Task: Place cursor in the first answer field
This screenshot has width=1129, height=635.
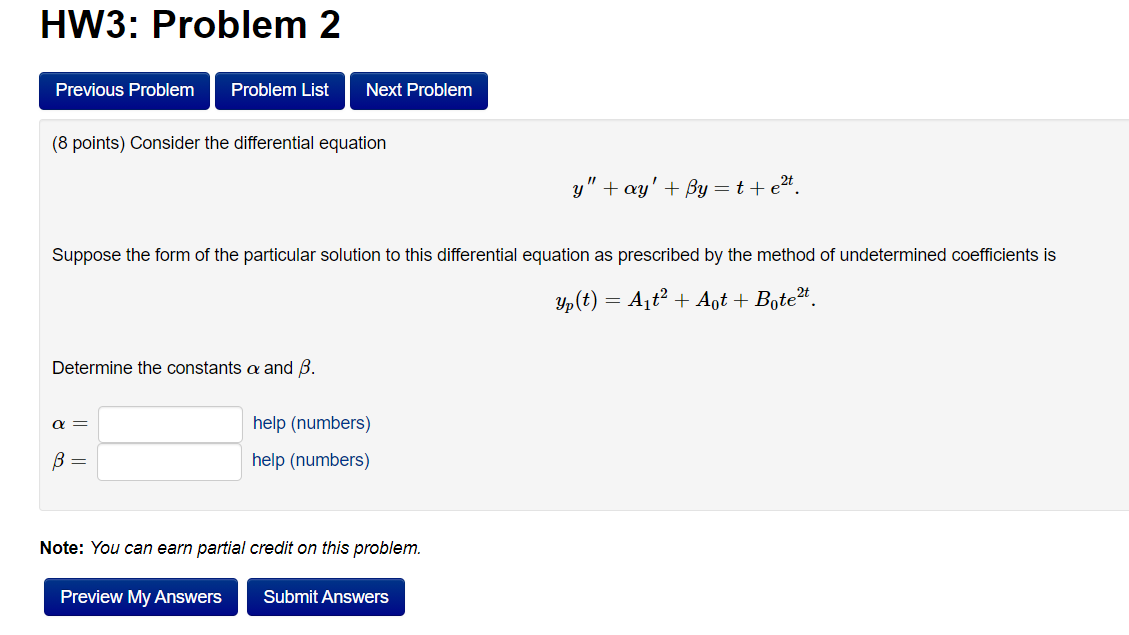Action: coord(169,423)
